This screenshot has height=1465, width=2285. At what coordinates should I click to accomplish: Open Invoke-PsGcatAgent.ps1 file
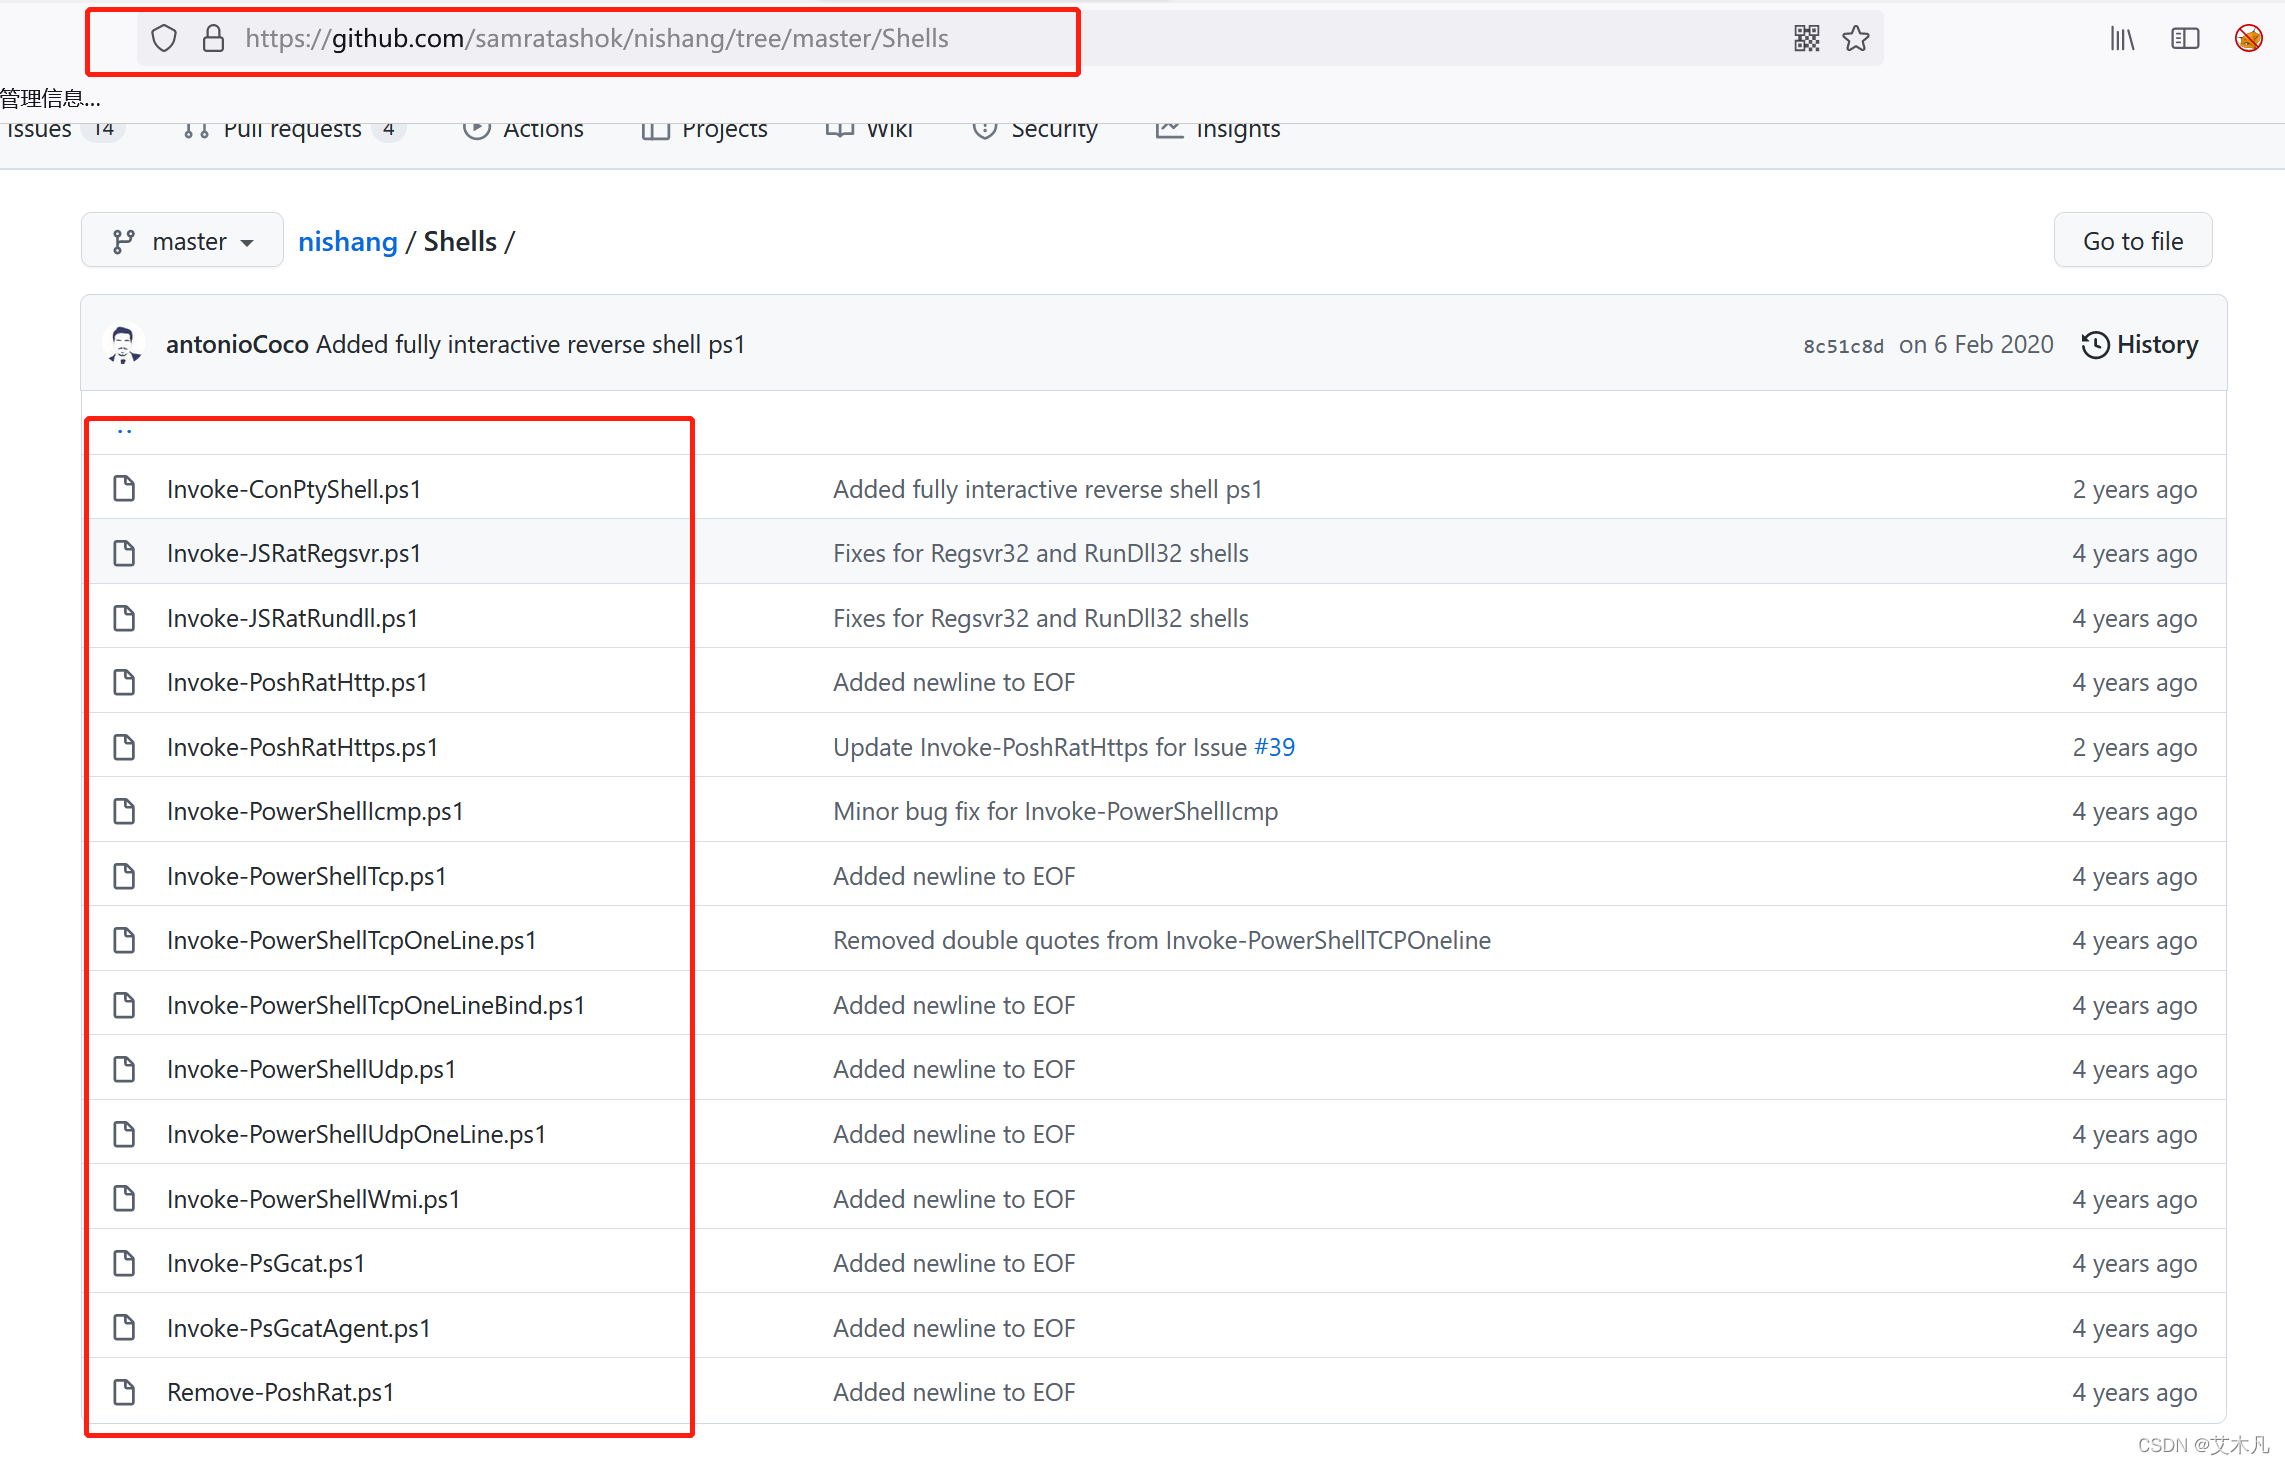click(299, 1328)
